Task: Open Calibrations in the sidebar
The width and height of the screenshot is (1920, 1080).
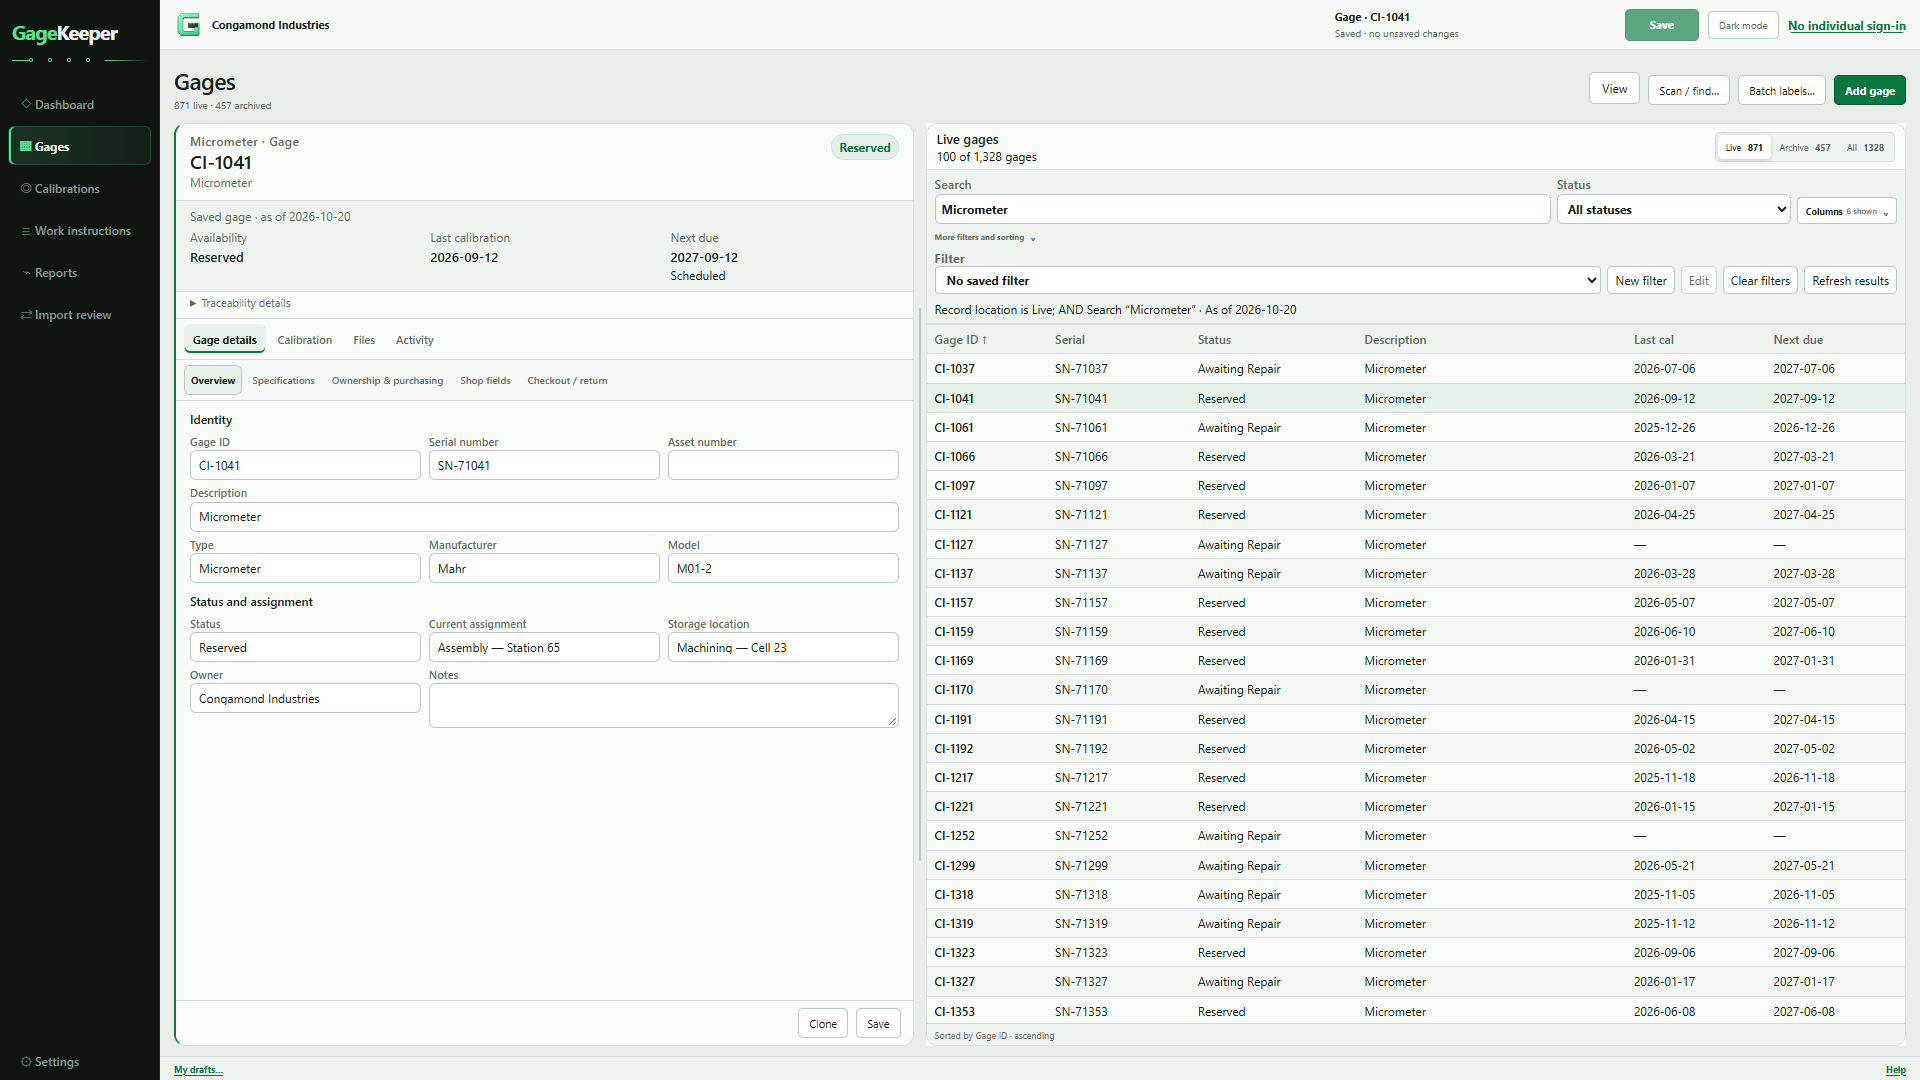Action: click(80, 189)
